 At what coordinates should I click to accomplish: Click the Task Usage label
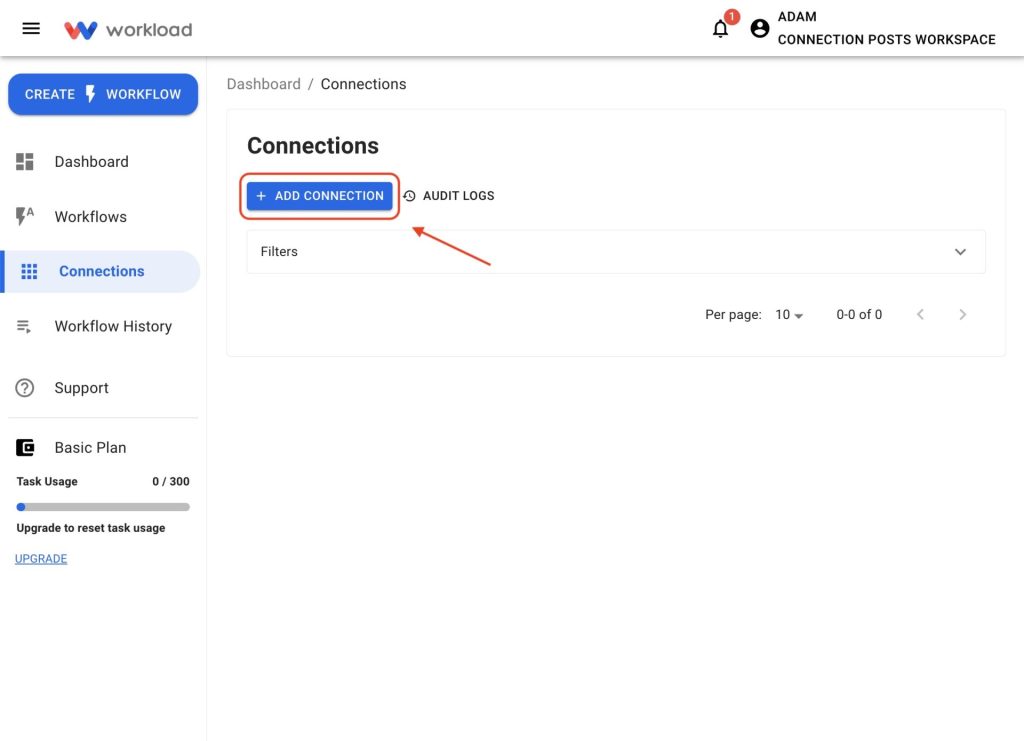pos(47,481)
